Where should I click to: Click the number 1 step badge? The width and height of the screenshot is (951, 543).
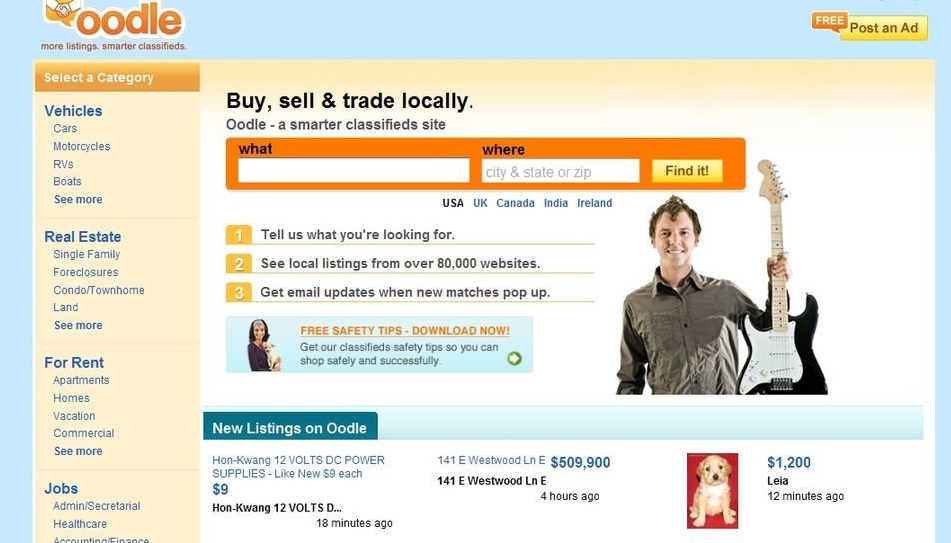coord(239,235)
